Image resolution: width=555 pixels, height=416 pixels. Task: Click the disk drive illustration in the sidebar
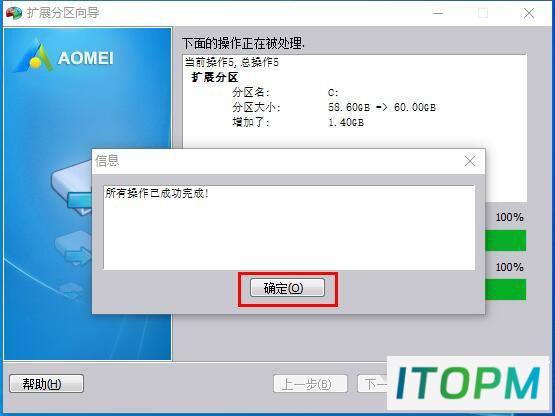(x=72, y=188)
